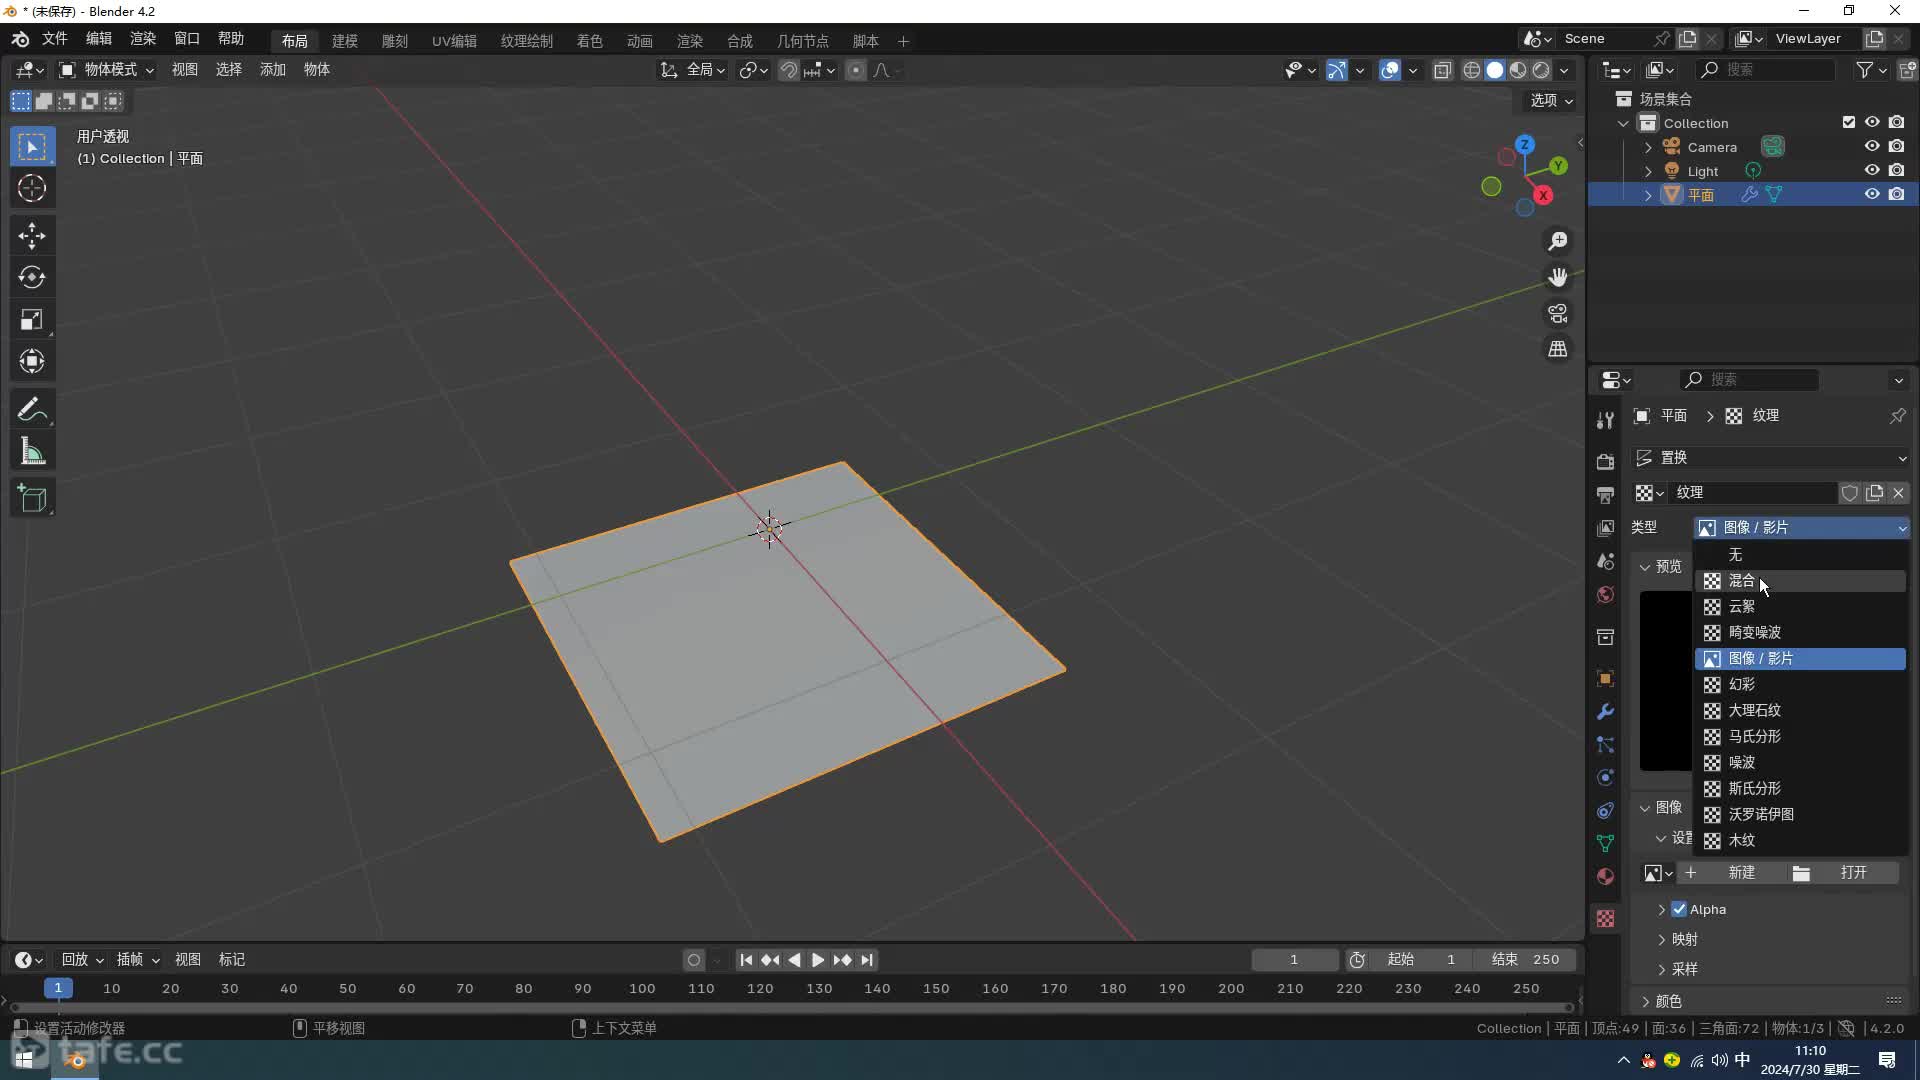Jump to the last frame

click(866, 960)
